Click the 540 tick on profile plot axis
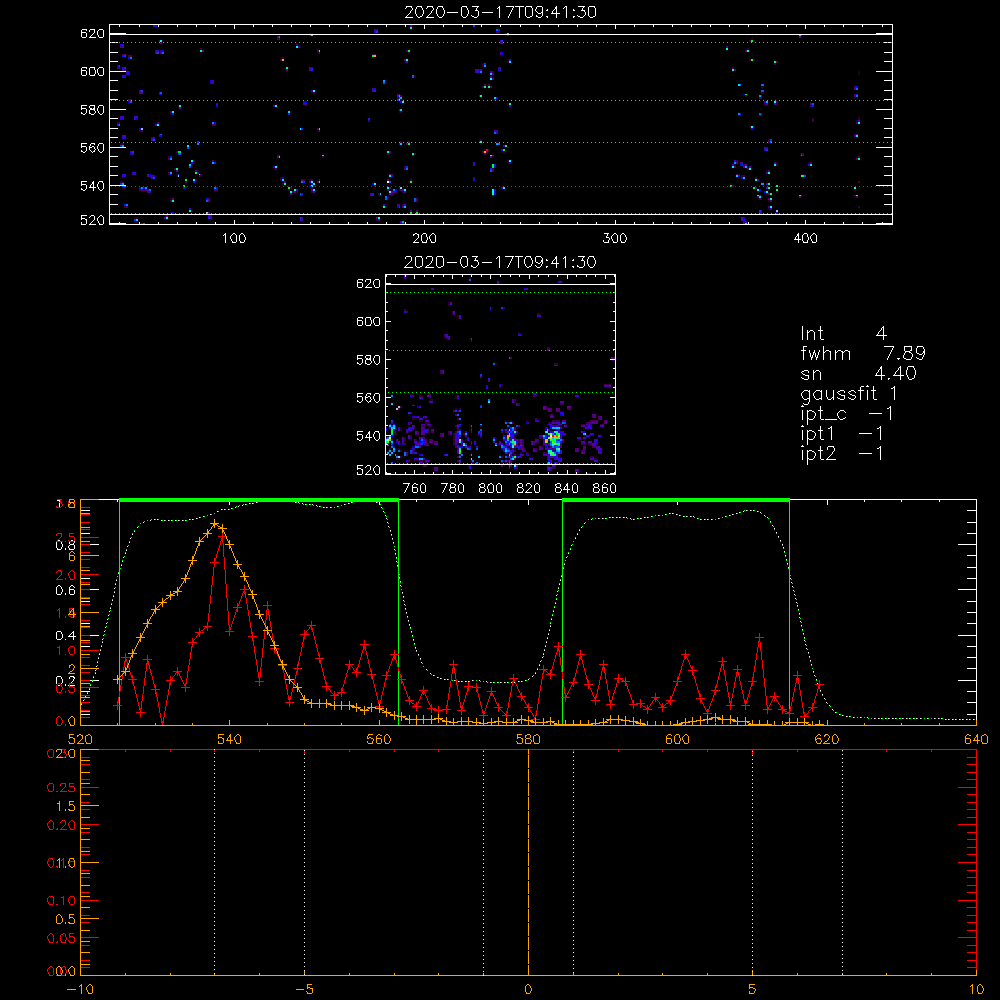This screenshot has width=1000, height=1000. pos(230,739)
